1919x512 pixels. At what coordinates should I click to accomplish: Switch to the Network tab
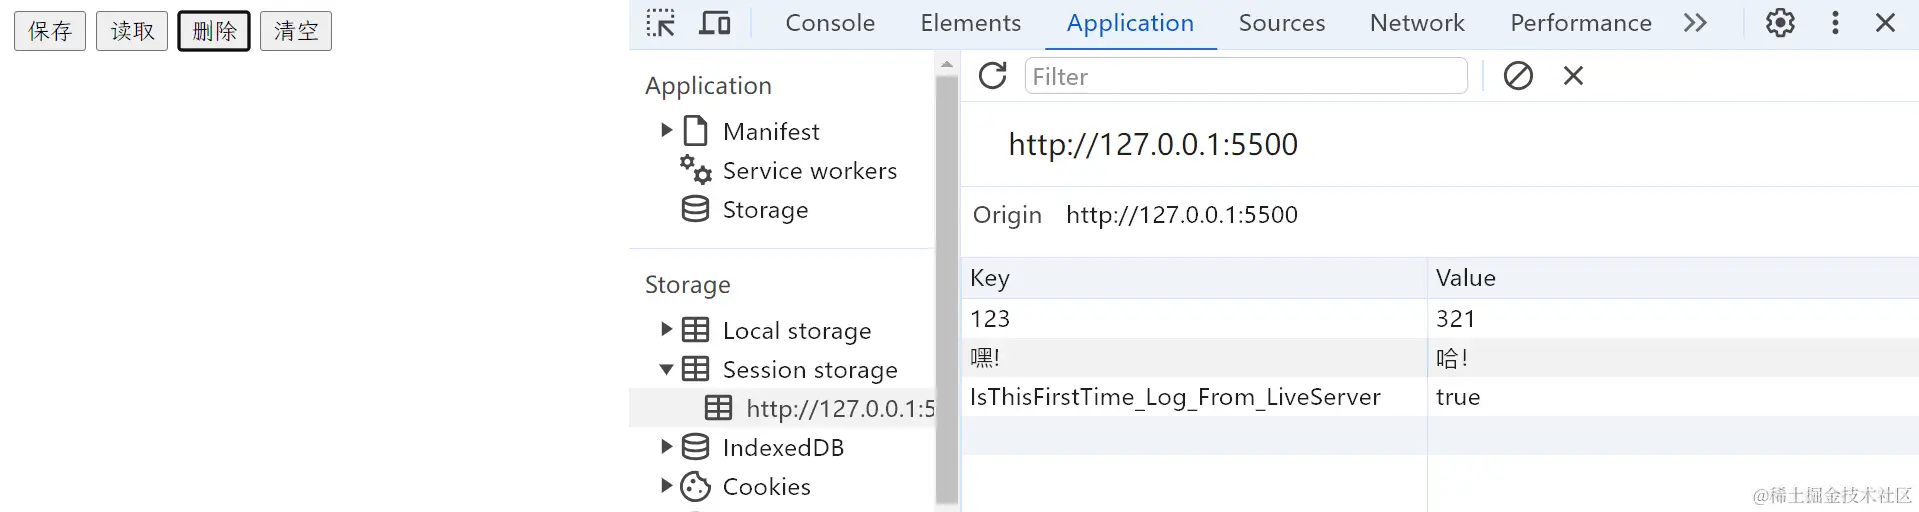(1417, 23)
